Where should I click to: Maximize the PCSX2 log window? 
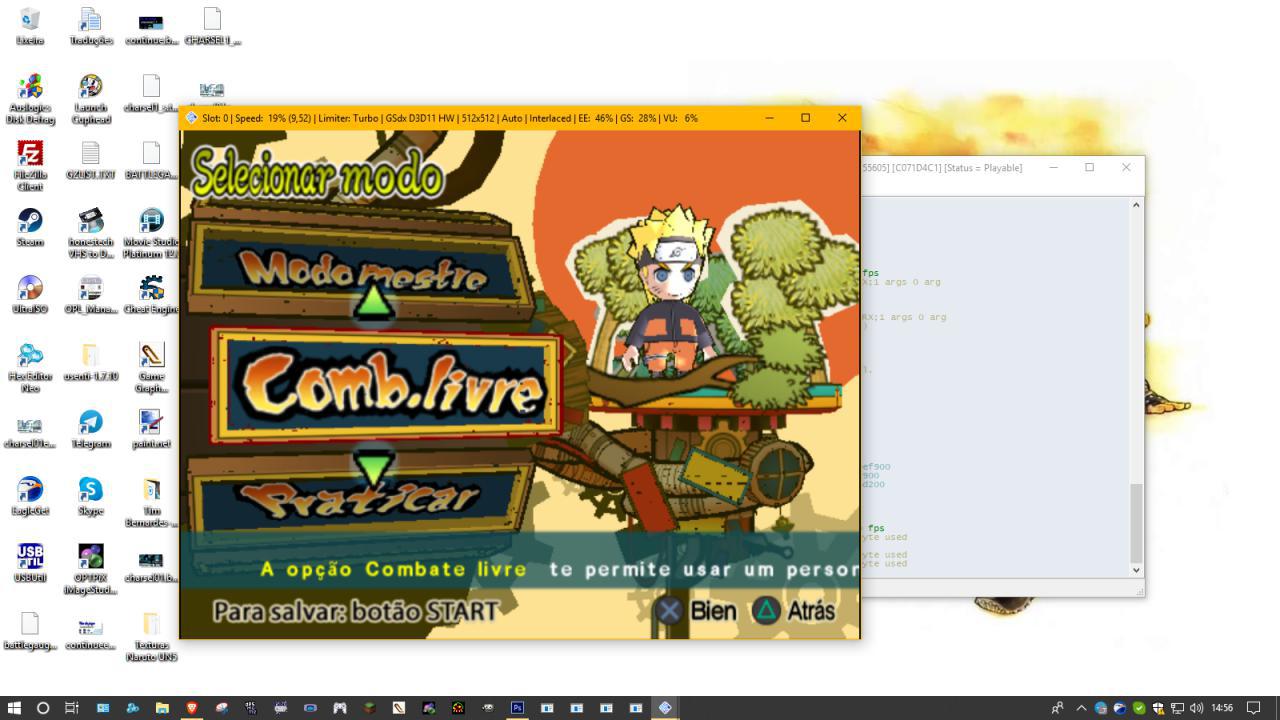(x=1089, y=168)
